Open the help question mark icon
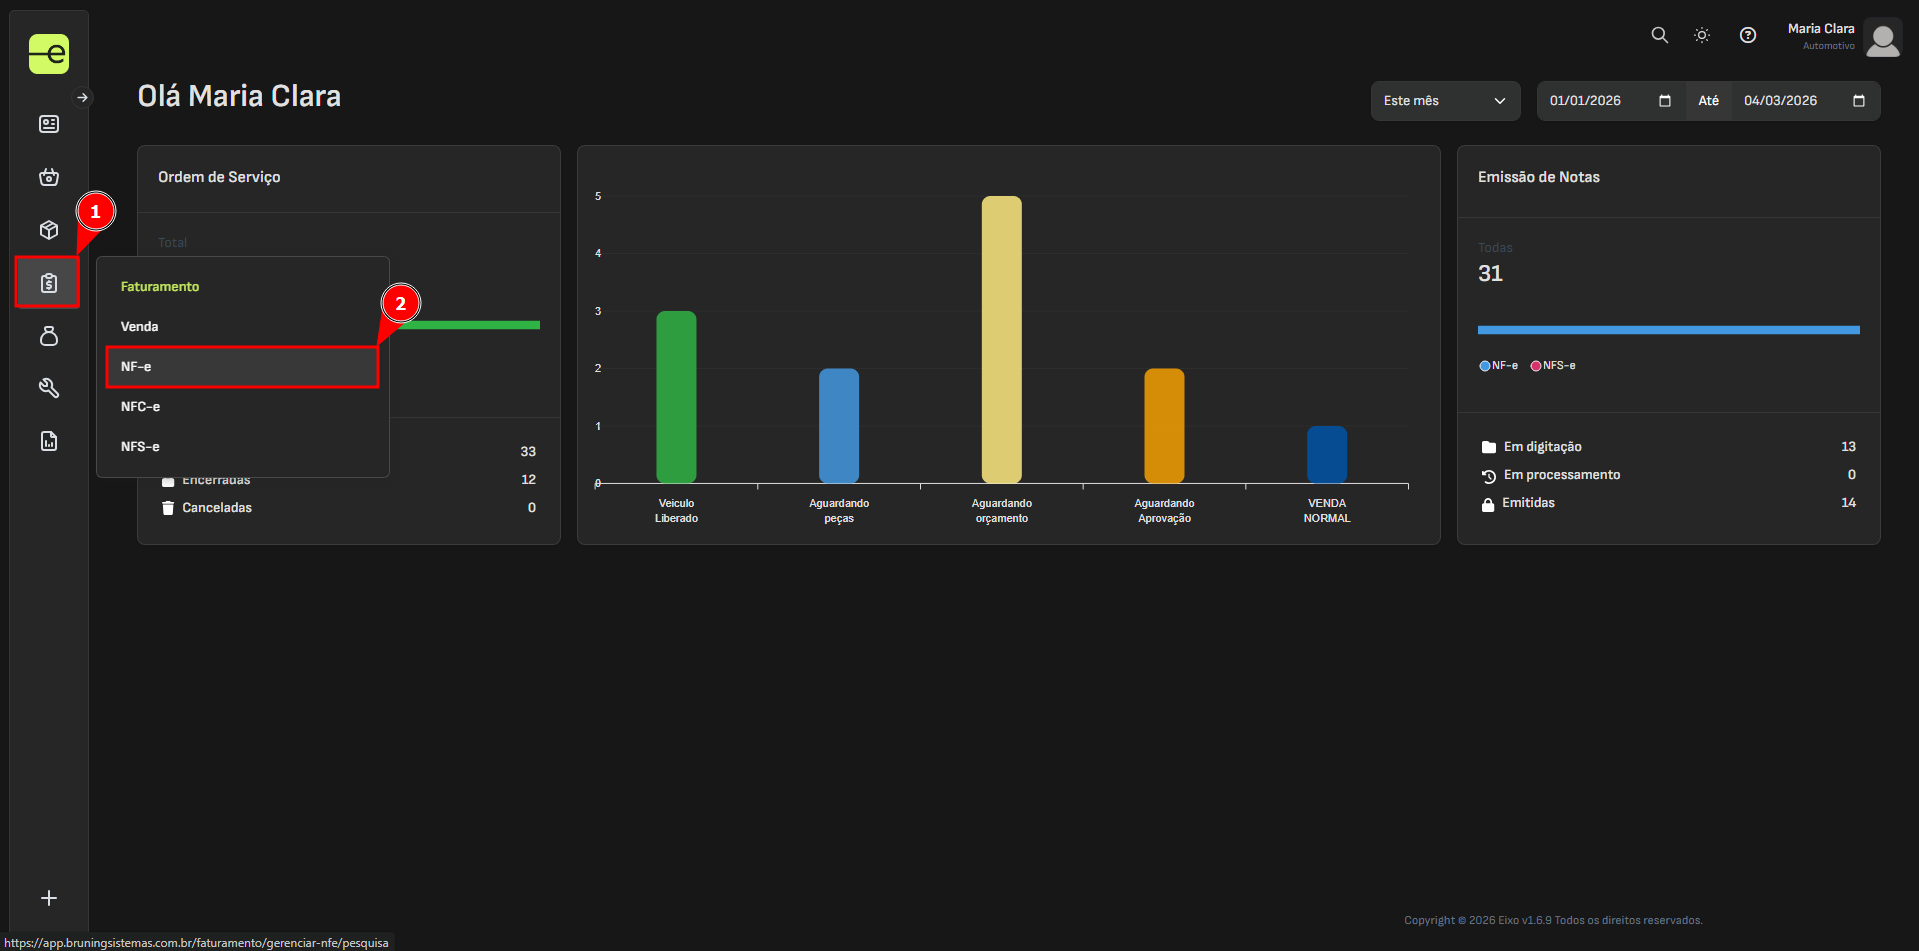Screen dimensions: 1919x951 tap(1747, 35)
